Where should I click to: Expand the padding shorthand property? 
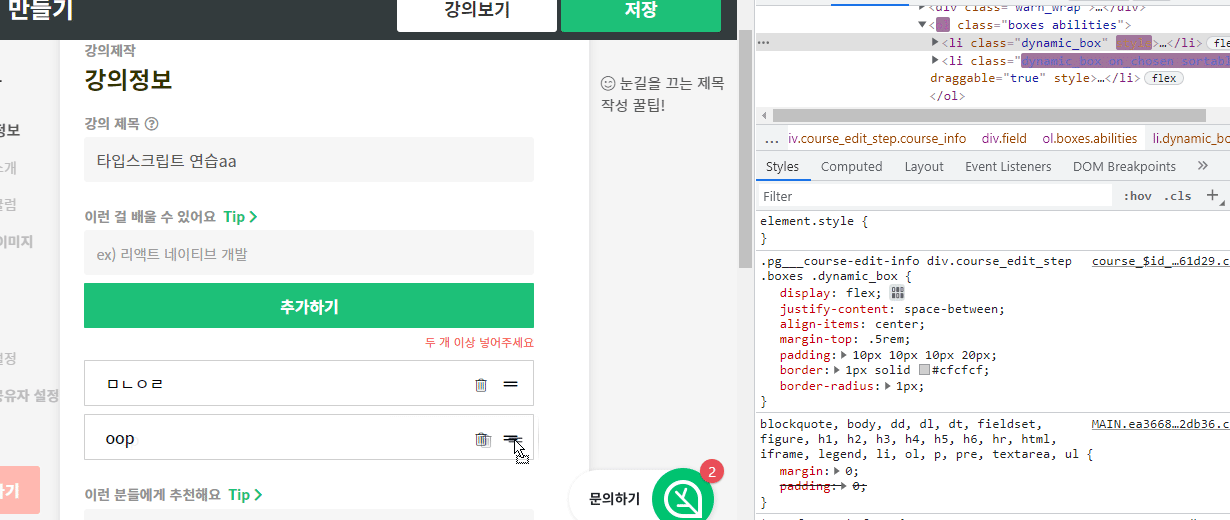(844, 355)
